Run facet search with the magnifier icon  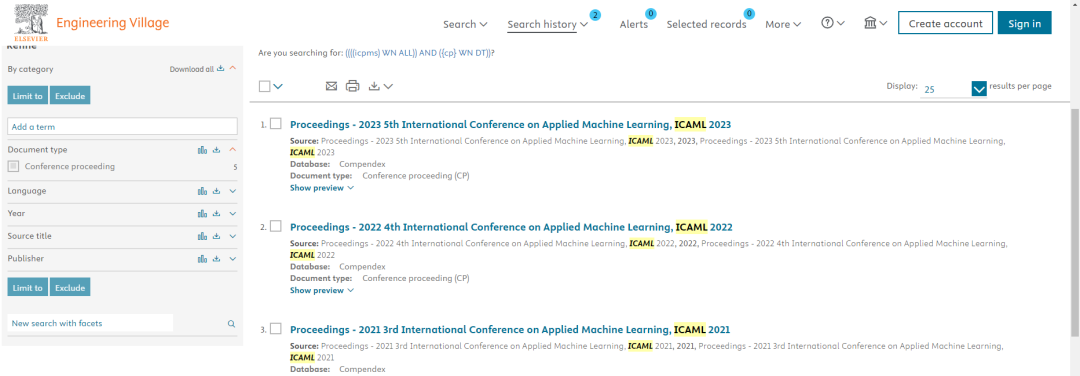(231, 323)
